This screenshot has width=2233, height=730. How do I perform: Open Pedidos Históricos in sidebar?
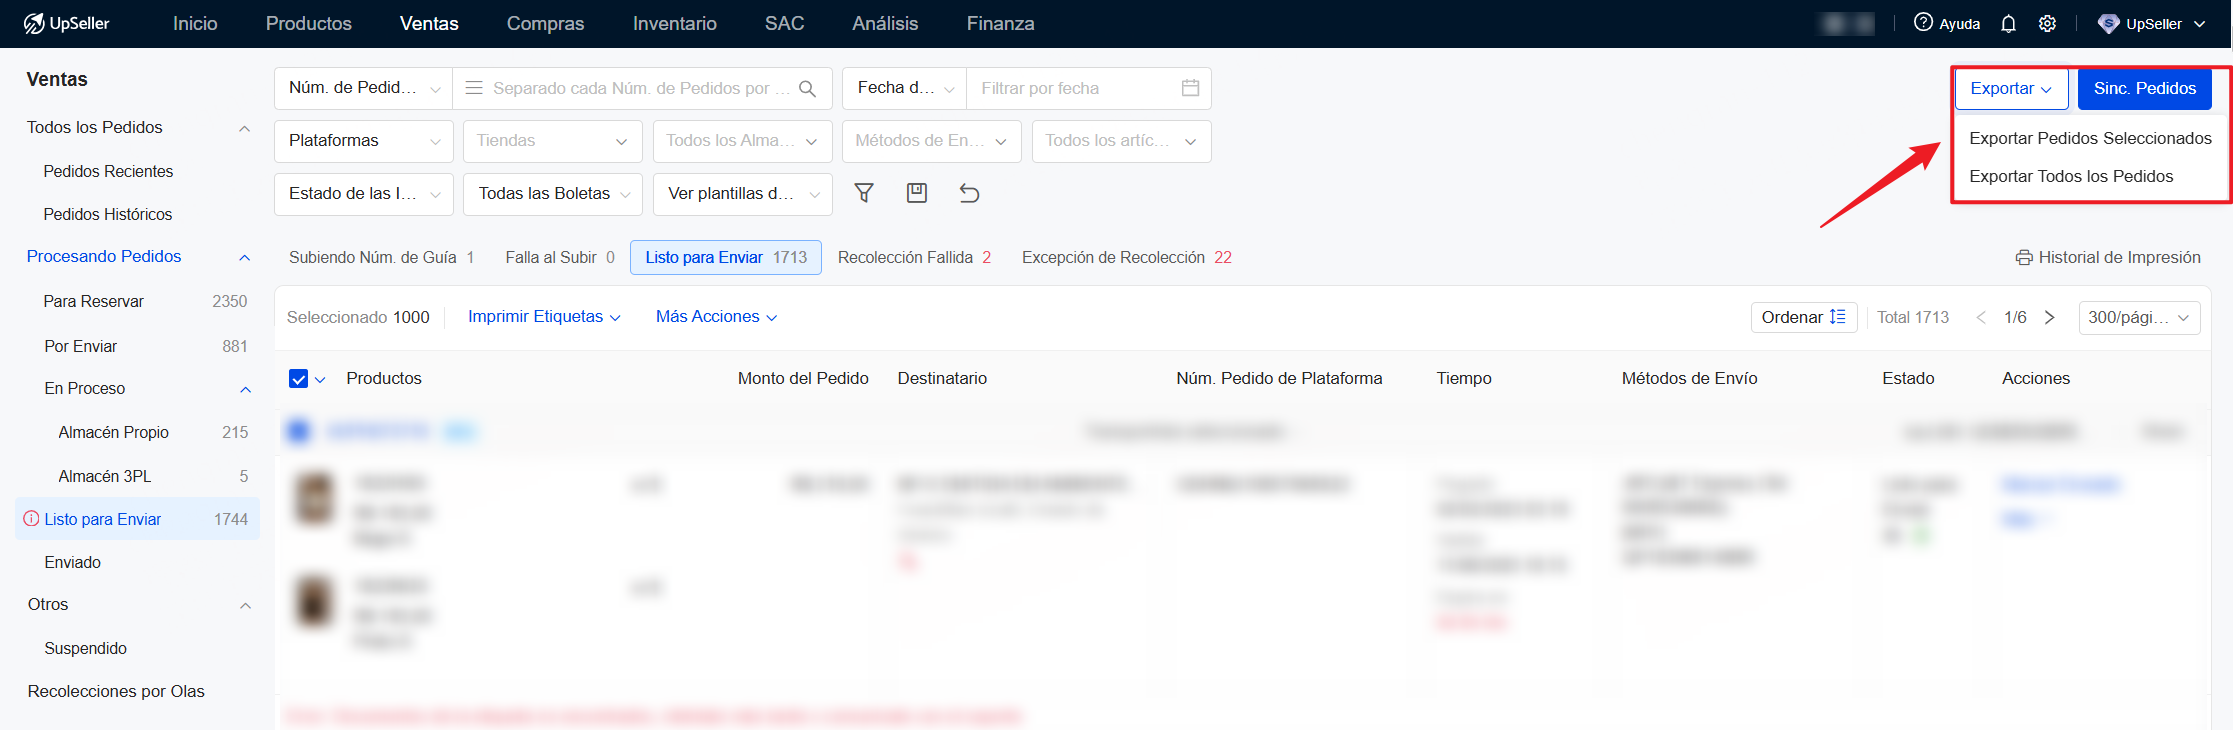click(x=108, y=214)
